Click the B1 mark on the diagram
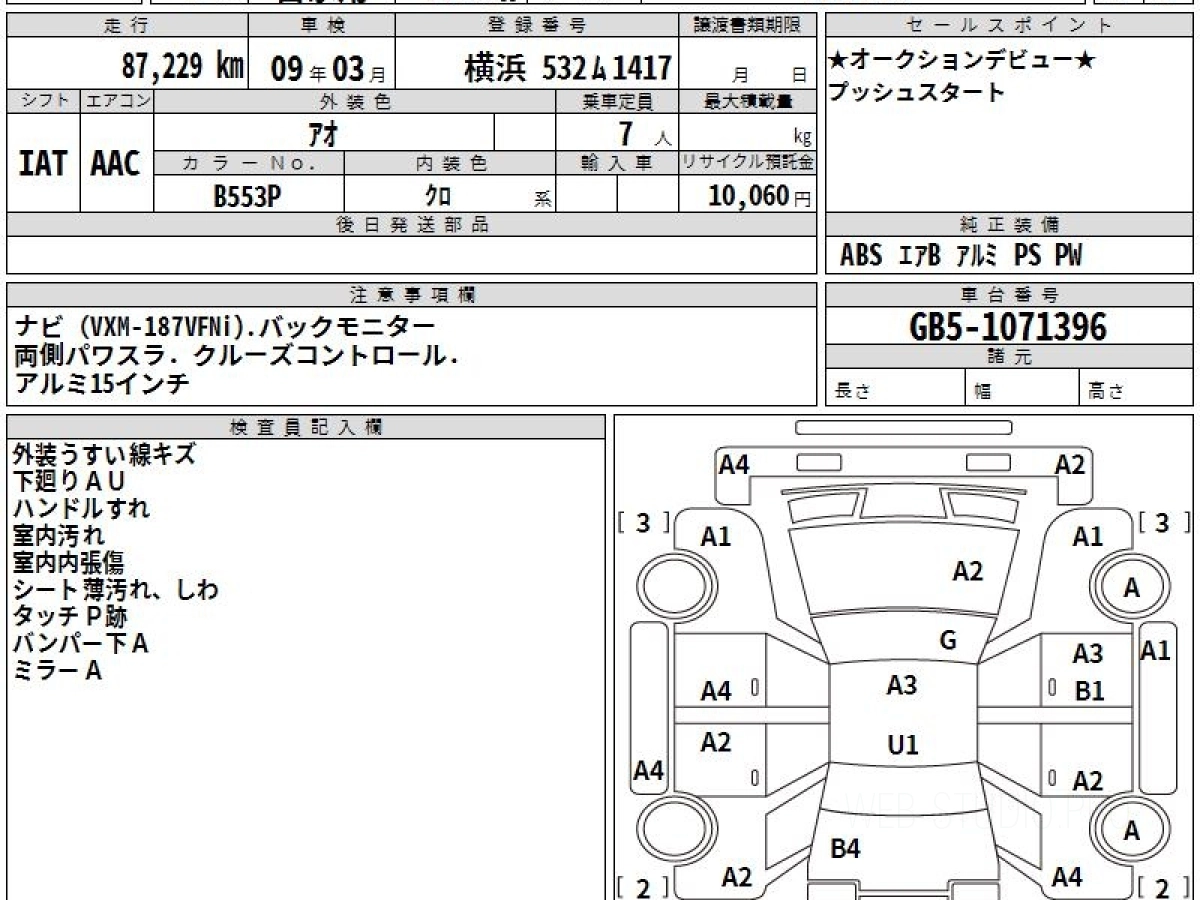The width and height of the screenshot is (1200, 900). [x=1089, y=691]
